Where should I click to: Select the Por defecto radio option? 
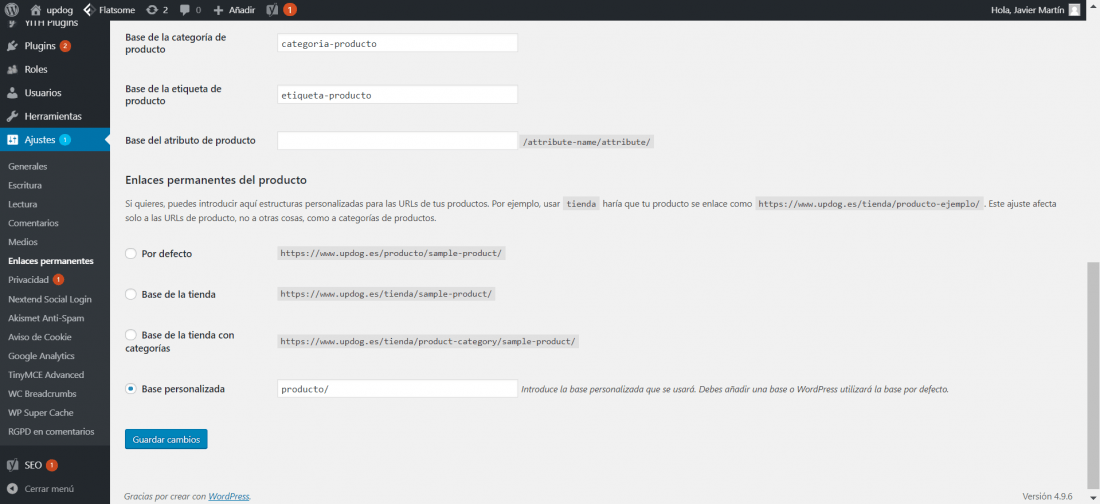coord(130,253)
